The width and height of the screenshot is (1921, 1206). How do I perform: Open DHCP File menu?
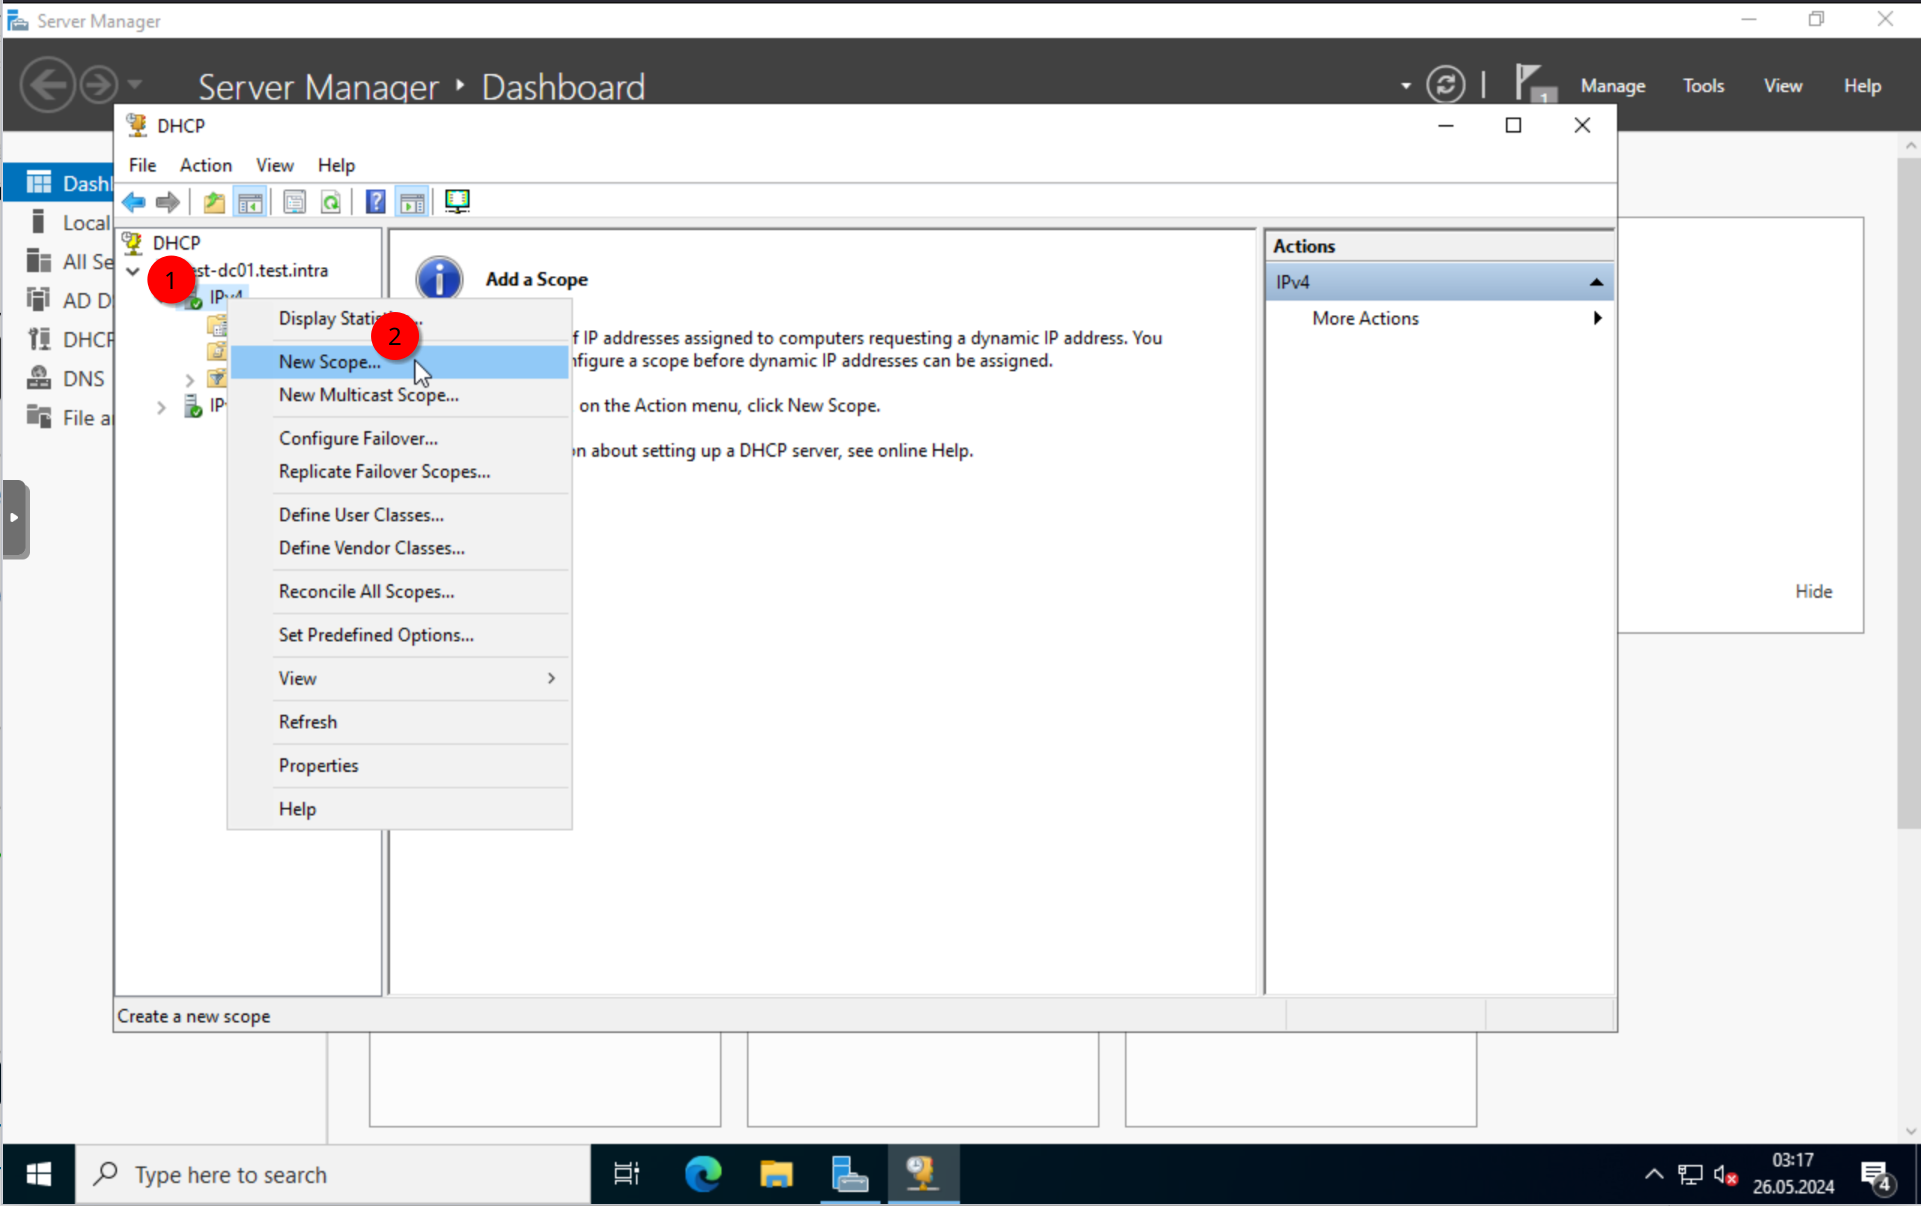click(142, 165)
